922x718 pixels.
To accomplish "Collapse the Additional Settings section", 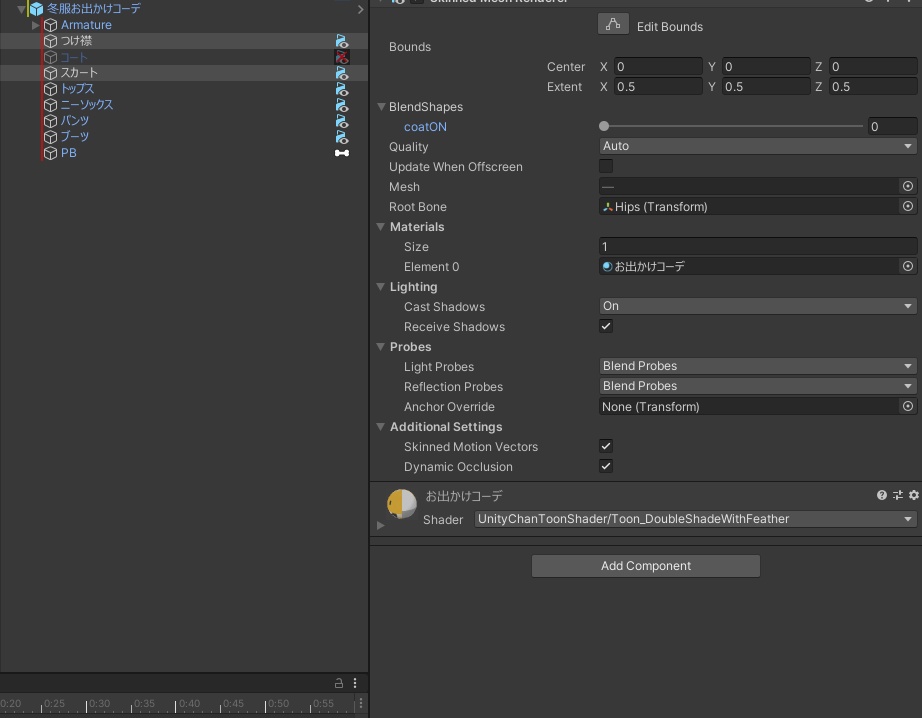I will (381, 427).
